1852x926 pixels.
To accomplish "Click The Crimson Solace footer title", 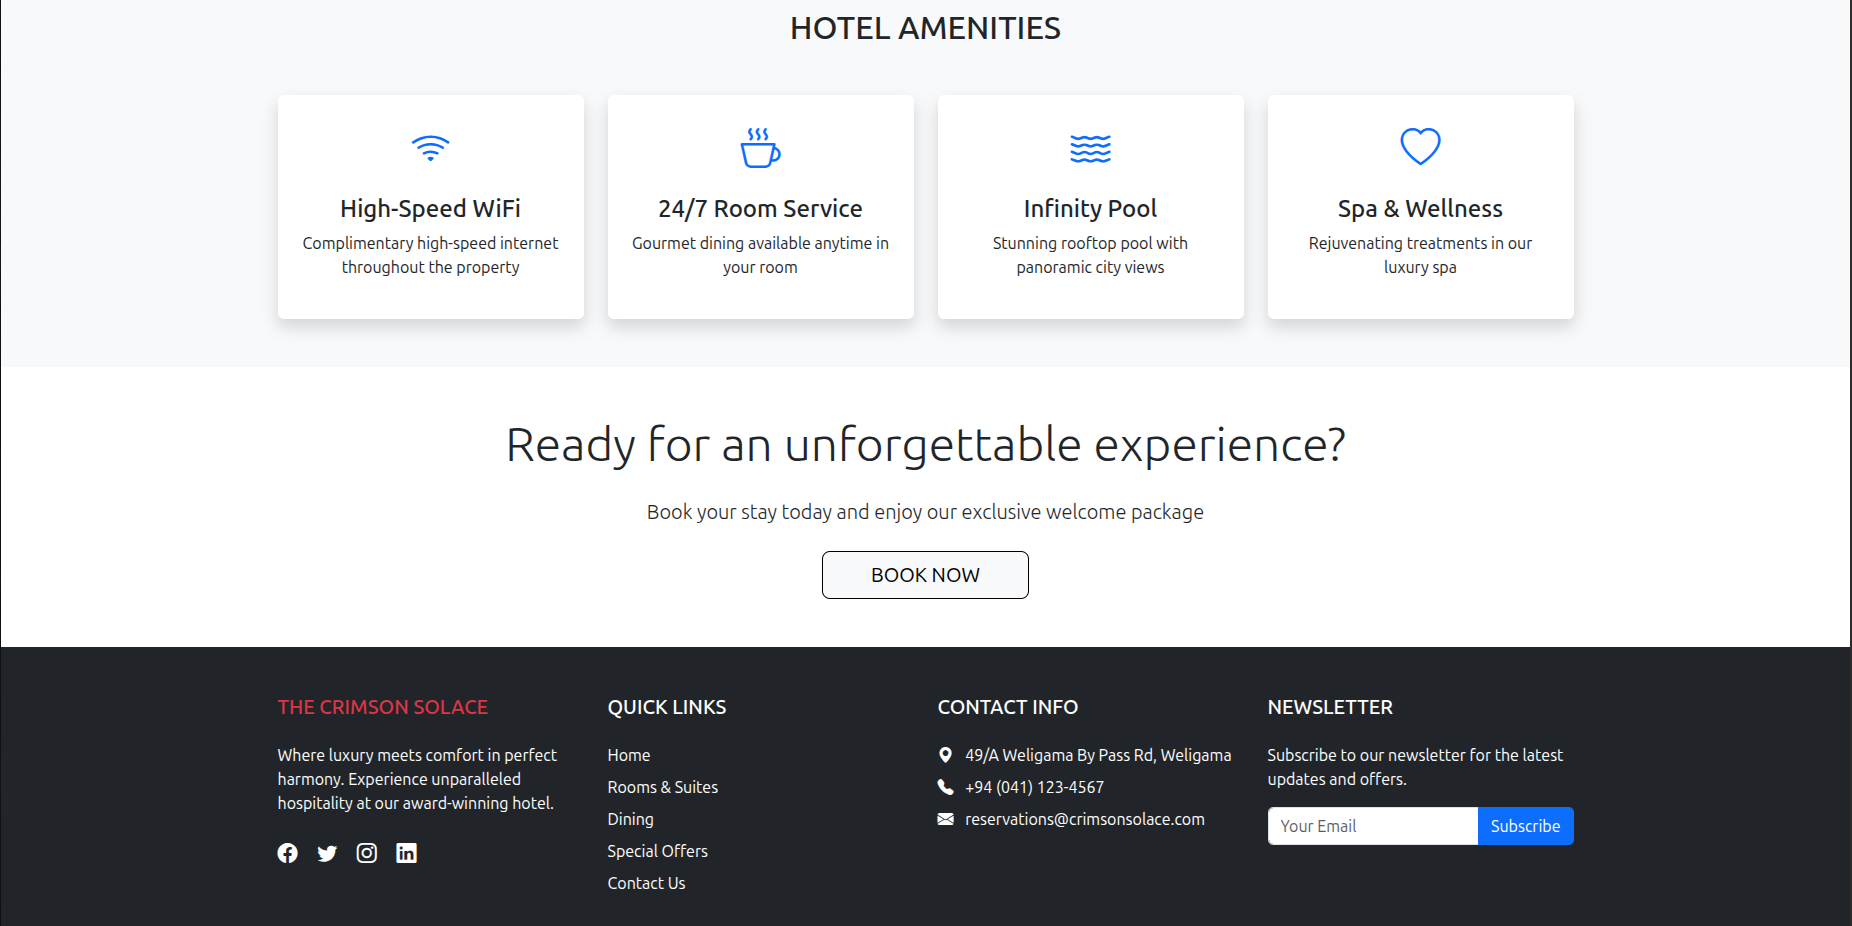I will 383,707.
